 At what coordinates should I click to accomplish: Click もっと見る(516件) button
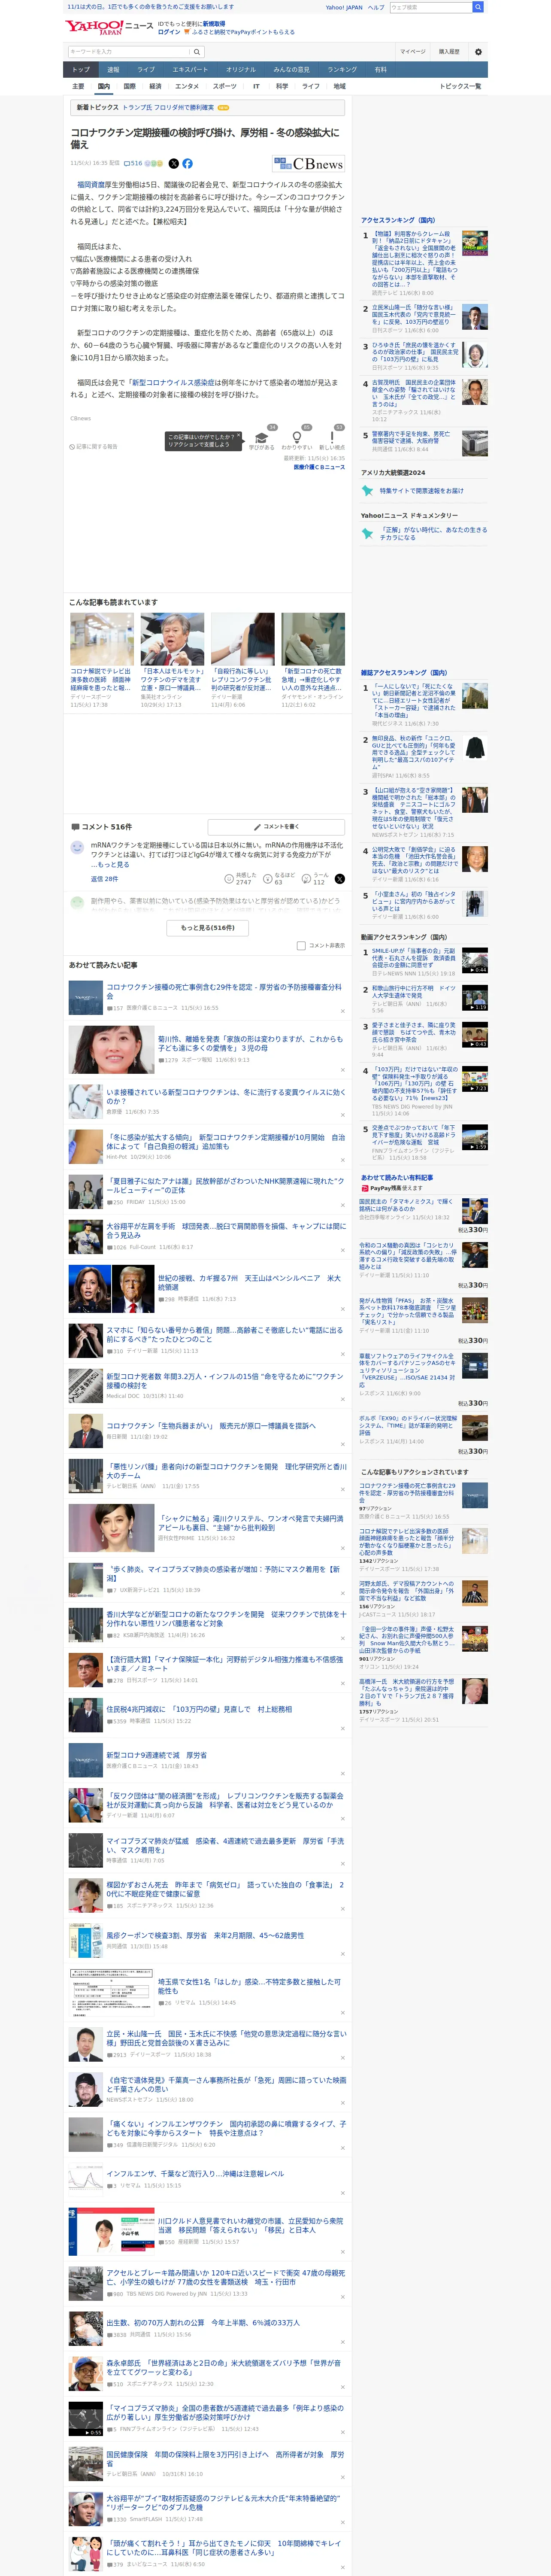click(x=208, y=928)
